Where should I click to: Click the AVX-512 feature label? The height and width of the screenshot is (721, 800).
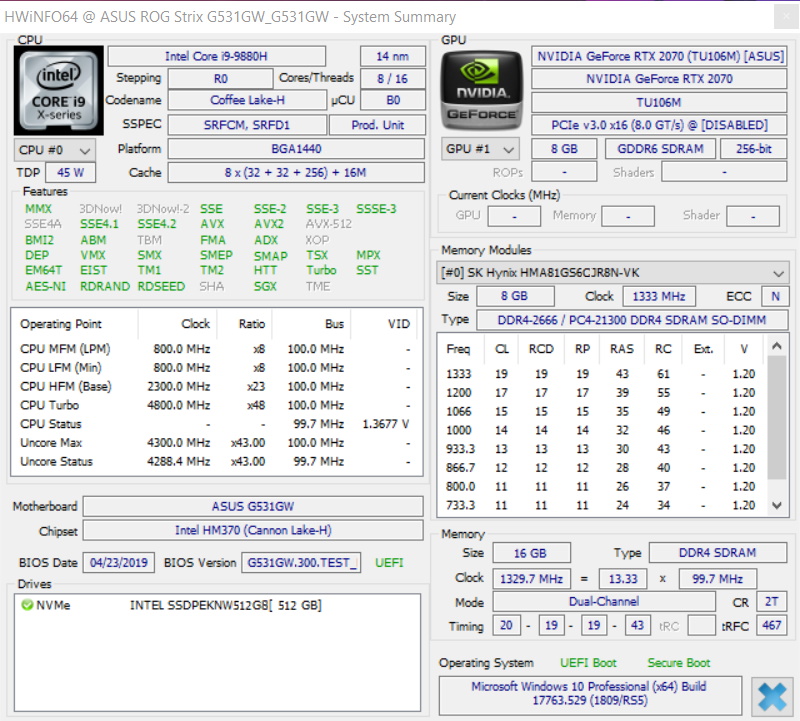328,224
